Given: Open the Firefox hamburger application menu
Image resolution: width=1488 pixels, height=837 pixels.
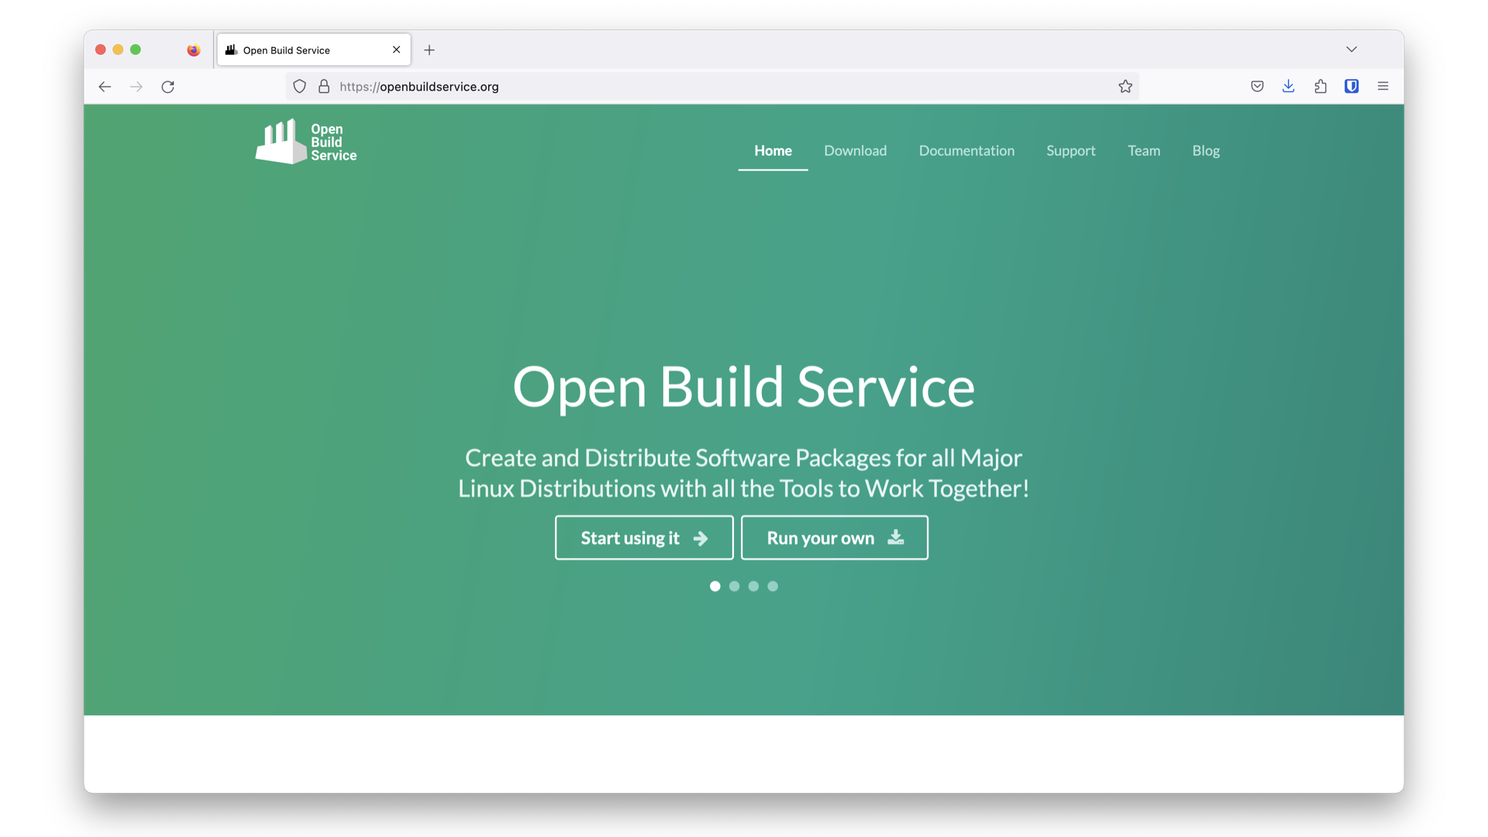Looking at the screenshot, I should tap(1383, 87).
